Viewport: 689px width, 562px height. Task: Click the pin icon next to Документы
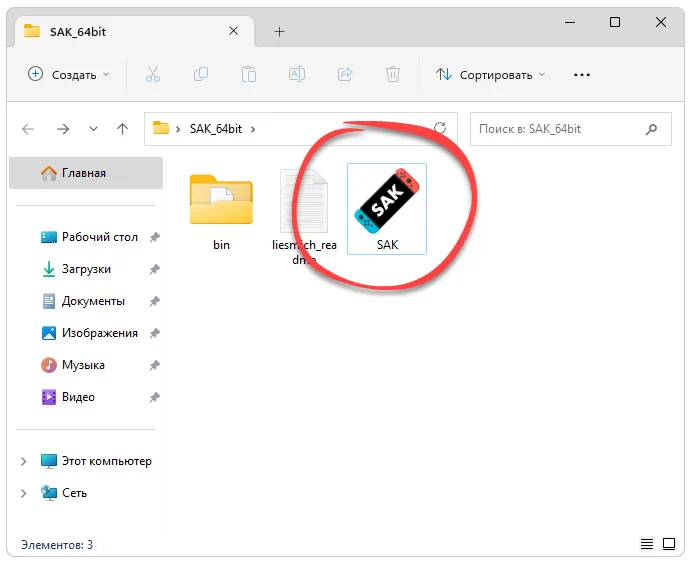154,301
